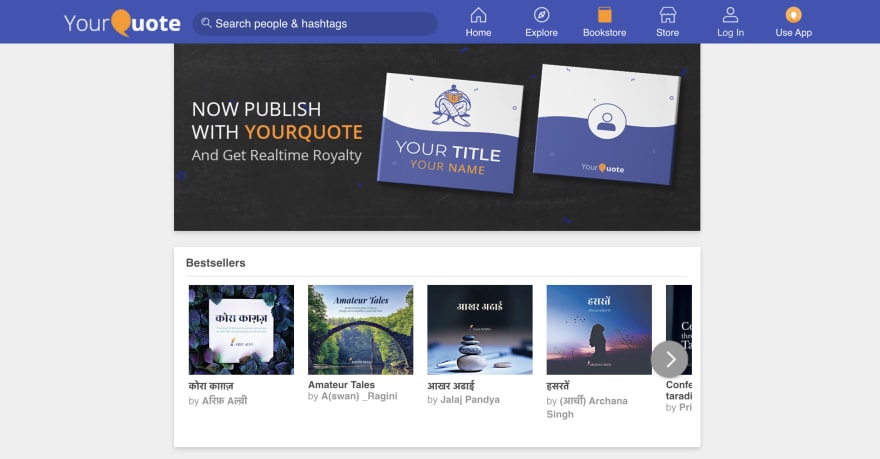This screenshot has width=880, height=459.
Task: Select Bookstore label in navbar
Action: click(x=604, y=33)
